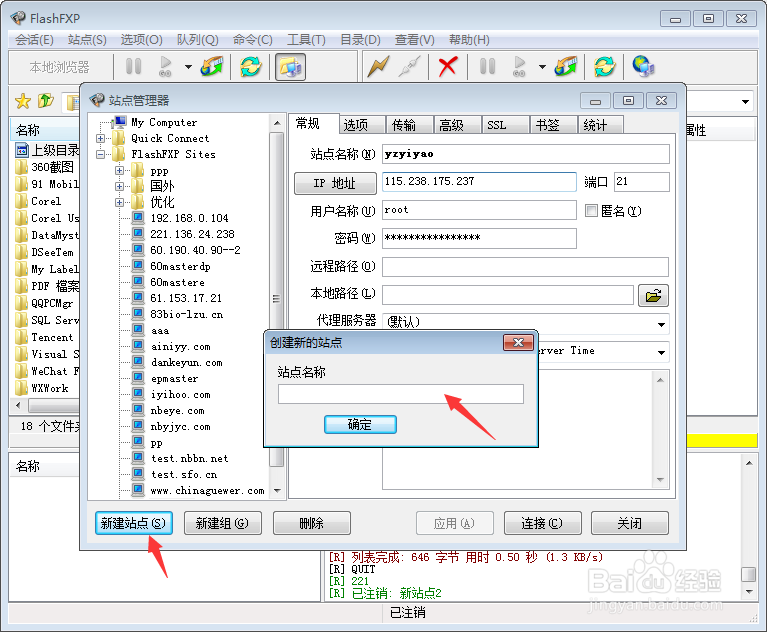Click the red X abort icon

click(x=448, y=66)
